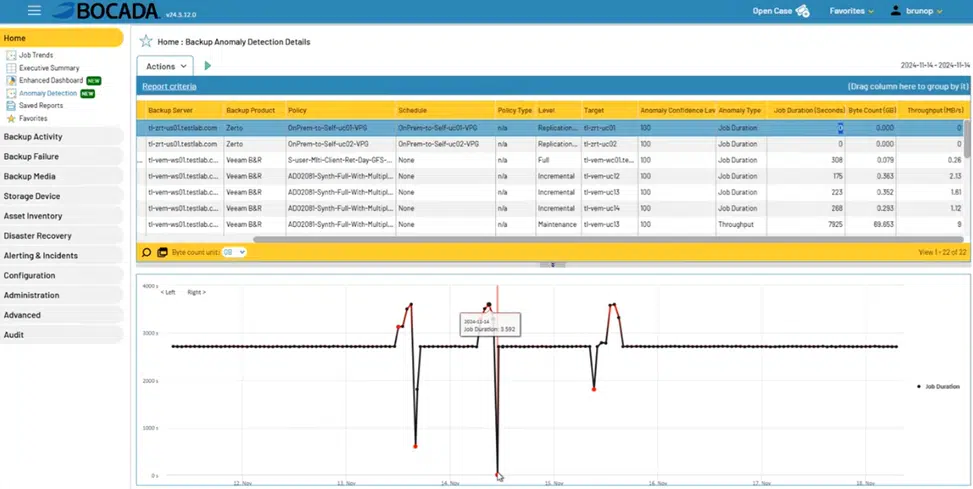Open the brunop user menu
The height and width of the screenshot is (489, 973).
click(924, 11)
